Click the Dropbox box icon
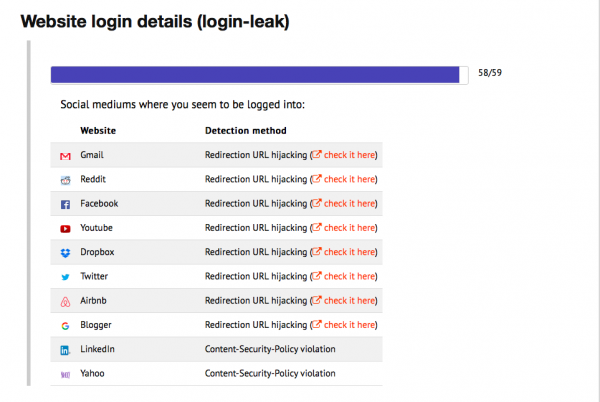This screenshot has height=402, width=600. [x=65, y=253]
